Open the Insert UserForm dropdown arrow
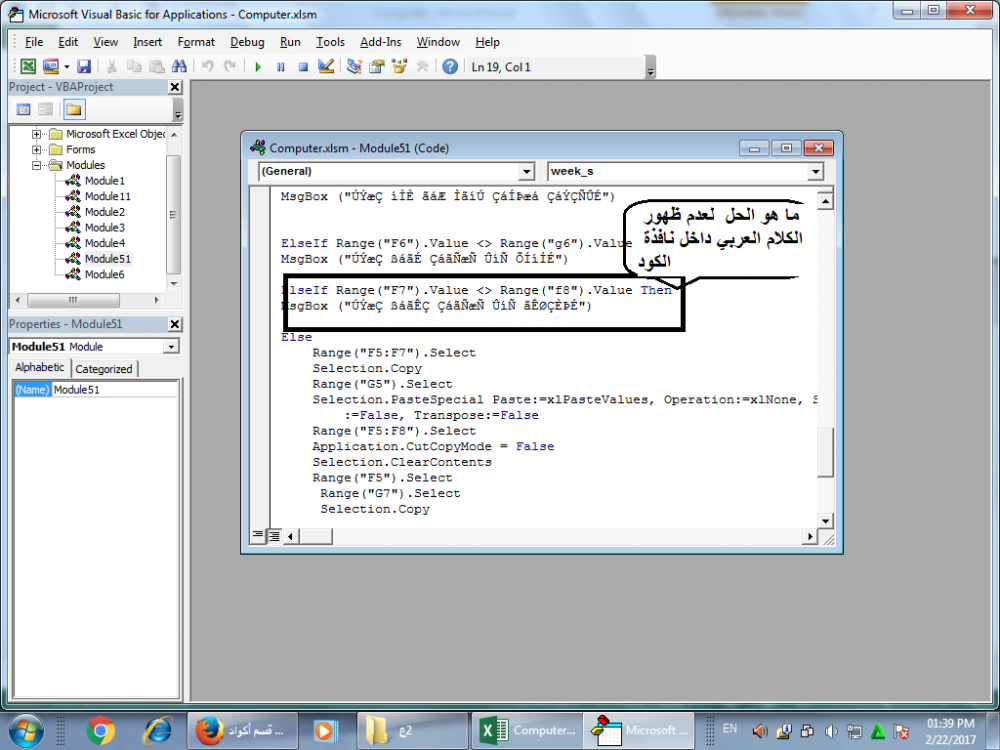The image size is (1000, 750). point(66,66)
